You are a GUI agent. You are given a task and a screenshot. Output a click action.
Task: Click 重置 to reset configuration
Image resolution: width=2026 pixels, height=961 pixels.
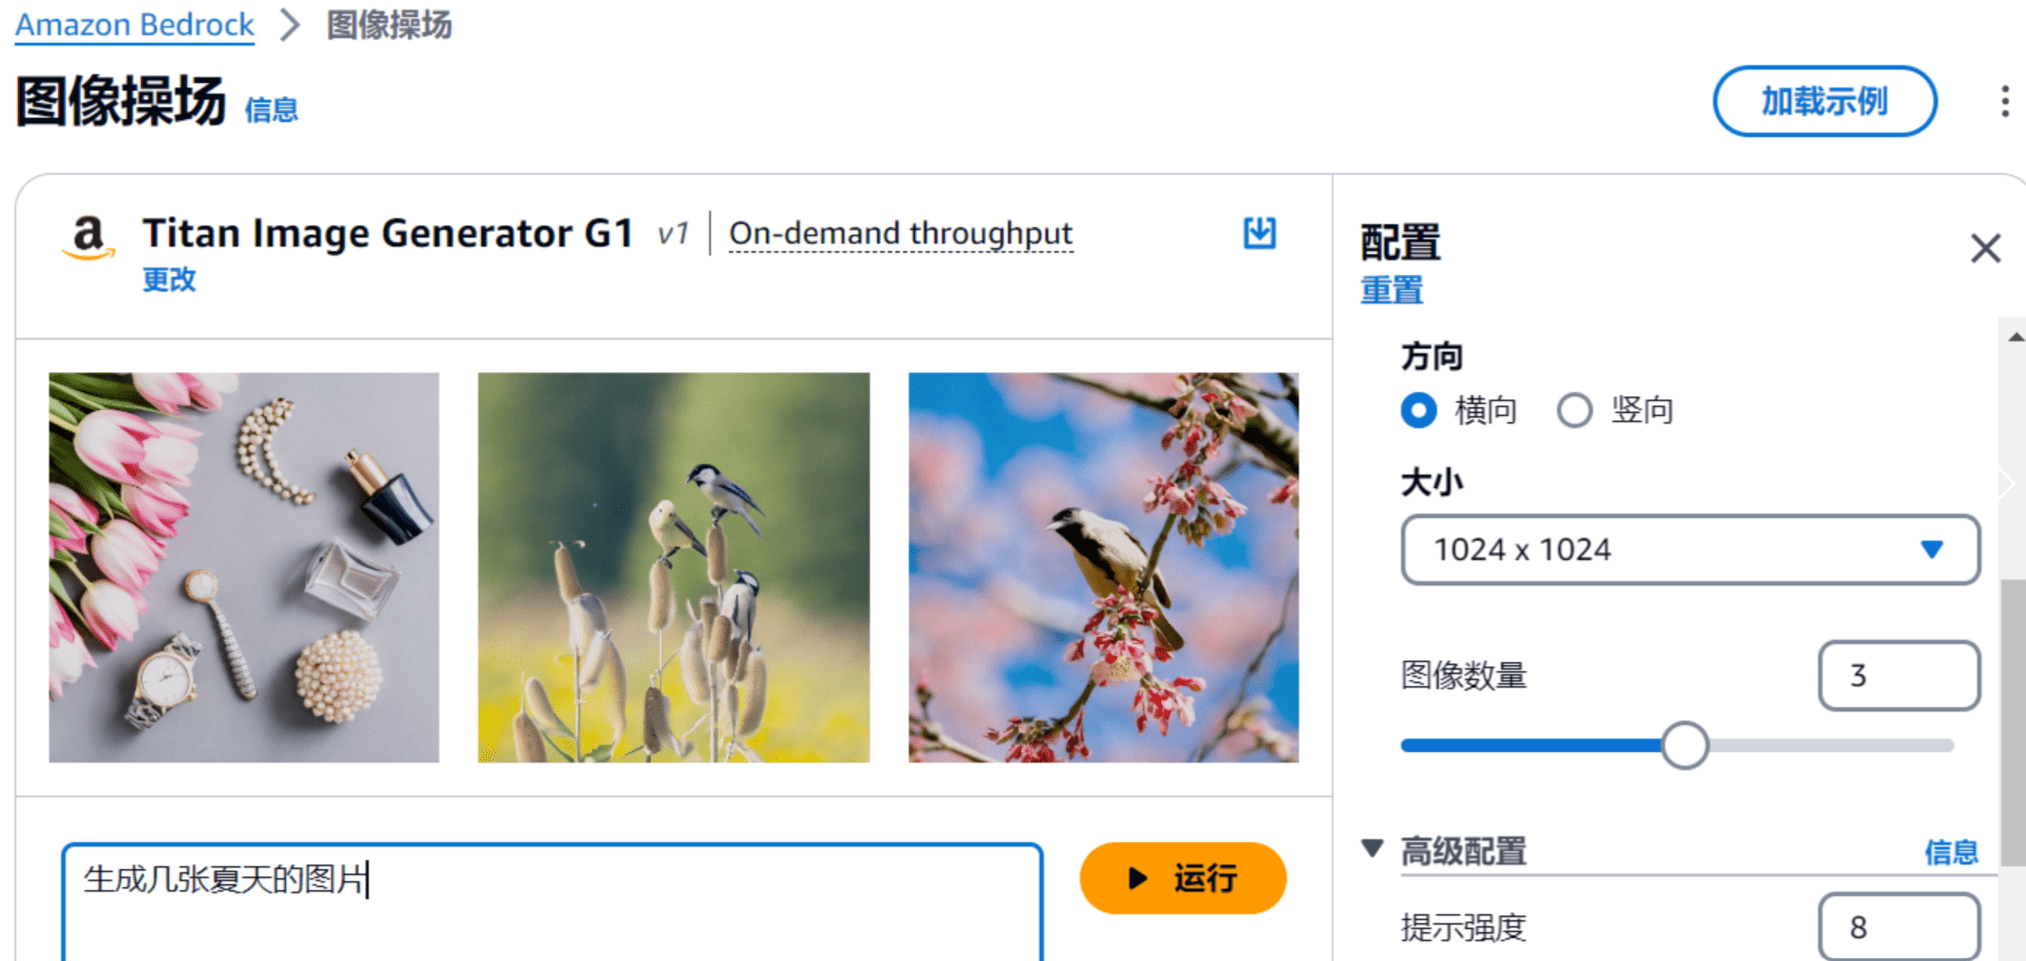click(x=1391, y=290)
